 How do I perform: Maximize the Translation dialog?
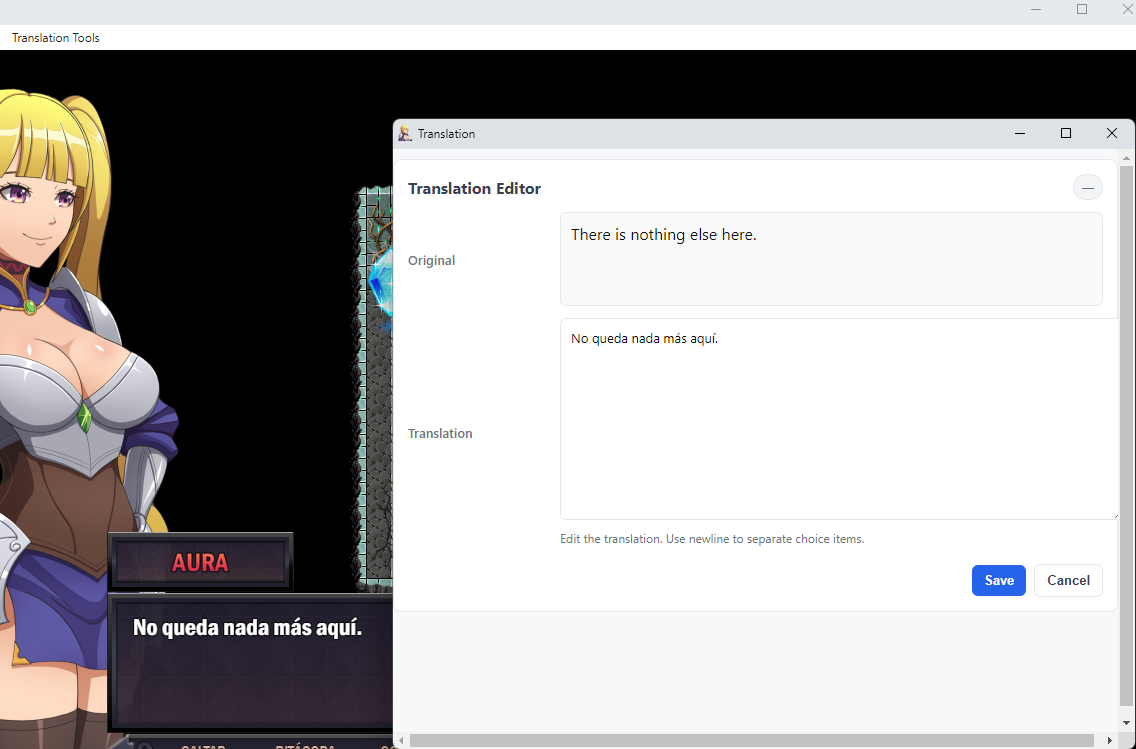pyautogui.click(x=1066, y=133)
